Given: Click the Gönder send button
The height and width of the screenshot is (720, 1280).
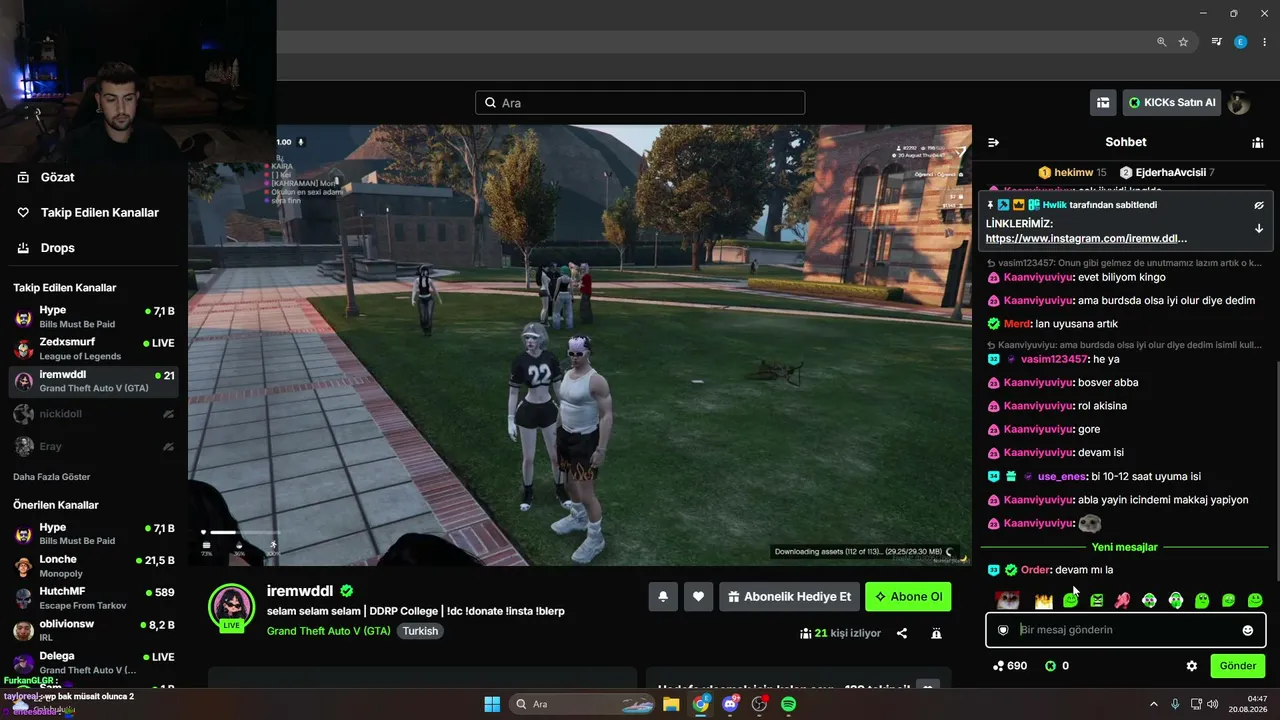Looking at the screenshot, I should tap(1237, 666).
